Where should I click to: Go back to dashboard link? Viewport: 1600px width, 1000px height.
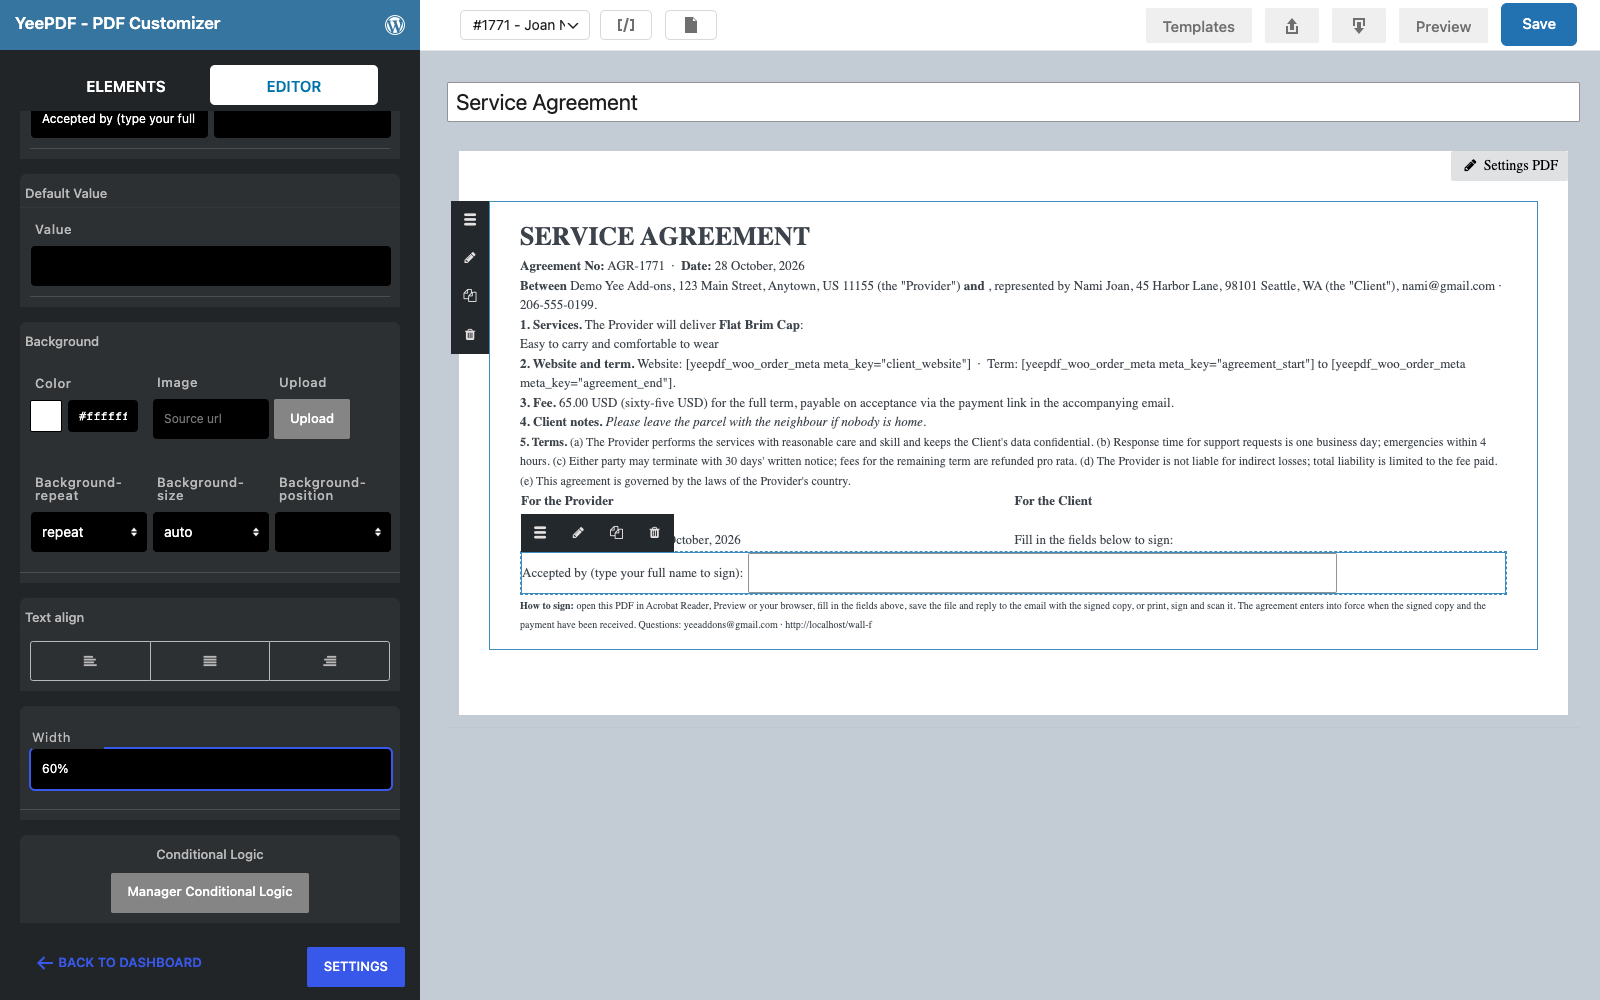tap(120, 963)
